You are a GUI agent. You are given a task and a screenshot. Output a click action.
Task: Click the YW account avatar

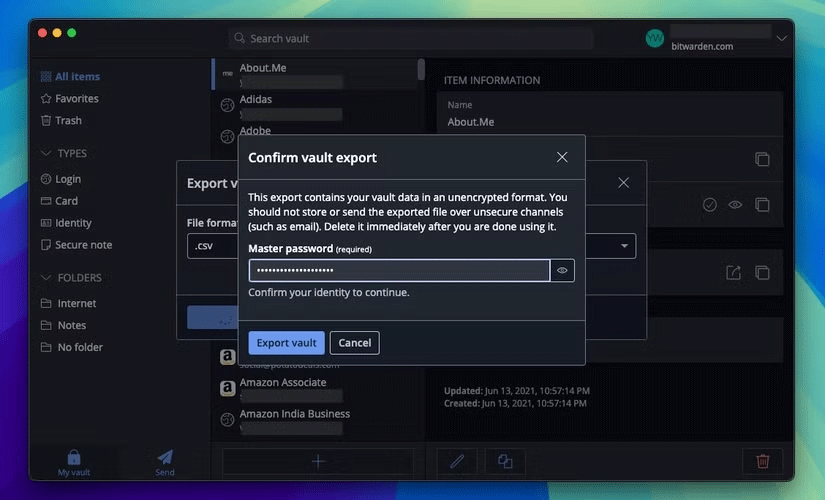point(655,38)
